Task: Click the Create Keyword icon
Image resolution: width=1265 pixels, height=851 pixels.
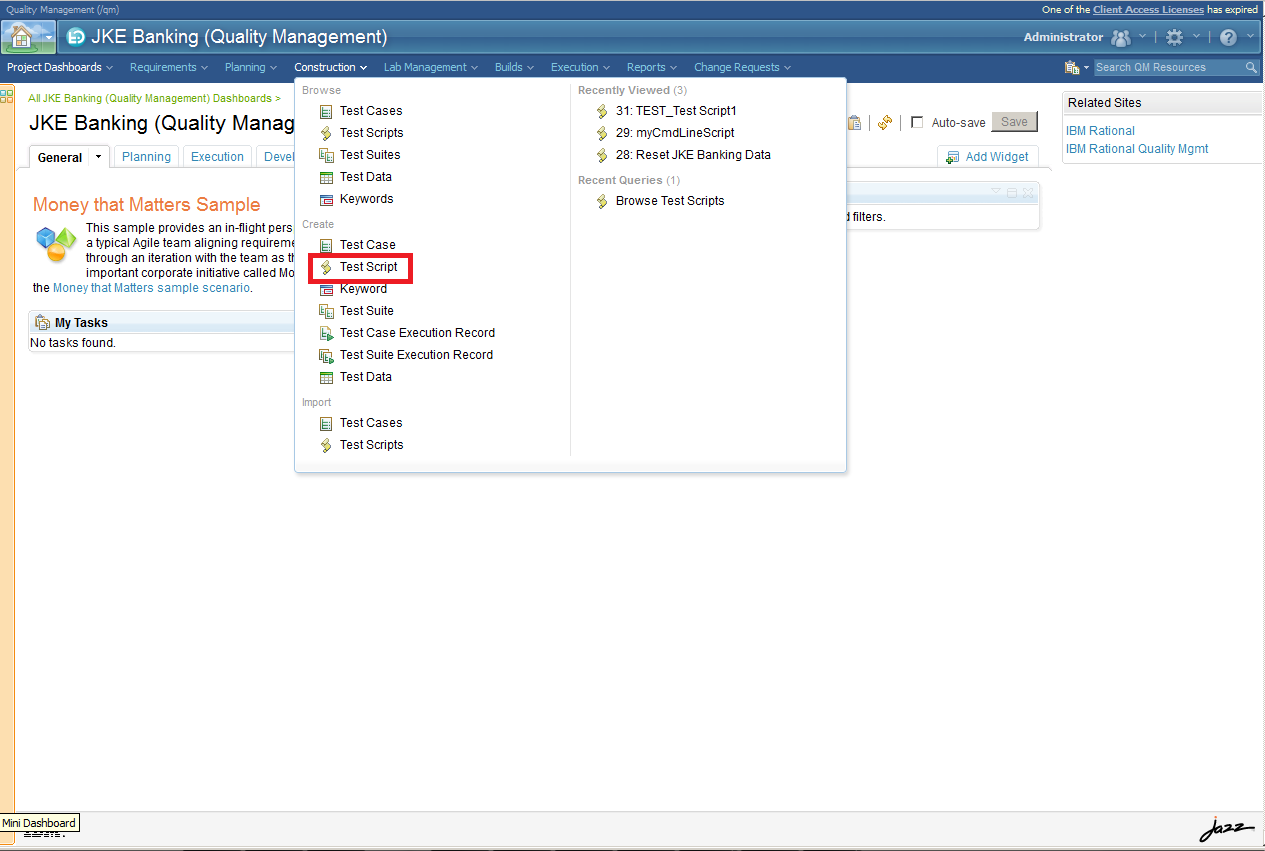Action: (x=325, y=289)
